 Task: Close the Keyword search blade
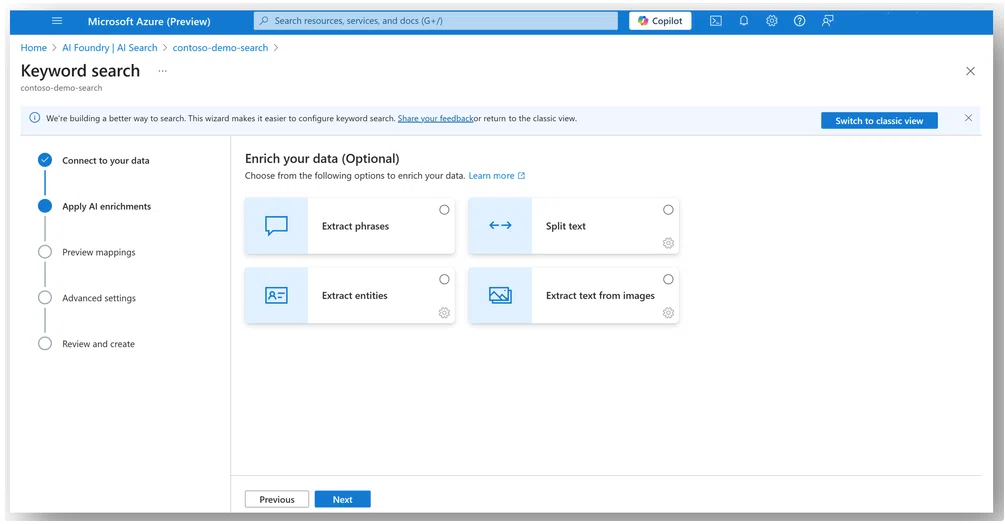[x=970, y=71]
